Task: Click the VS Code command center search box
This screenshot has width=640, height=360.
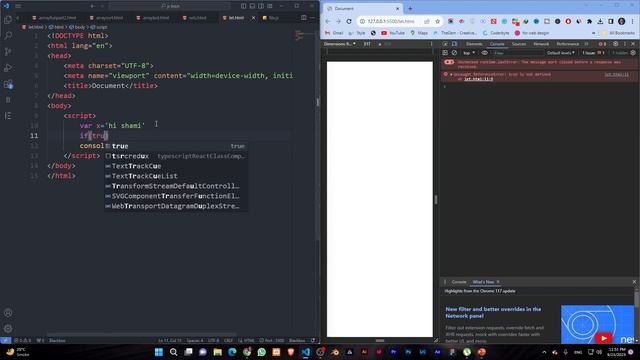Action: [x=169, y=6]
